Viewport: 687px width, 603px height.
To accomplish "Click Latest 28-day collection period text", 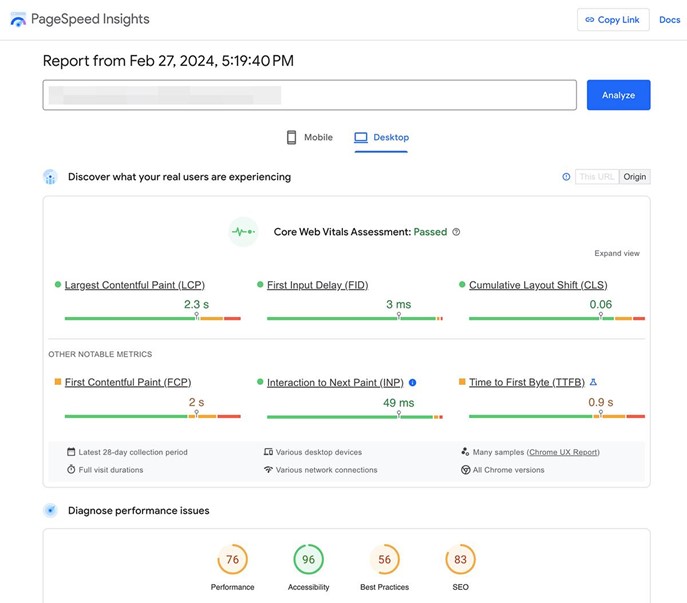I will (133, 452).
